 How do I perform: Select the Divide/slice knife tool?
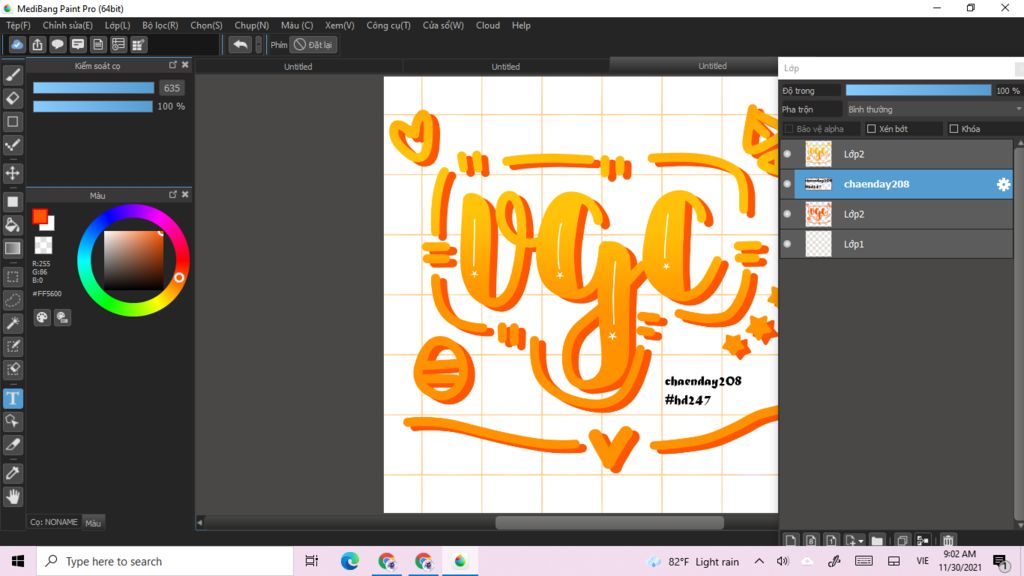click(x=13, y=445)
